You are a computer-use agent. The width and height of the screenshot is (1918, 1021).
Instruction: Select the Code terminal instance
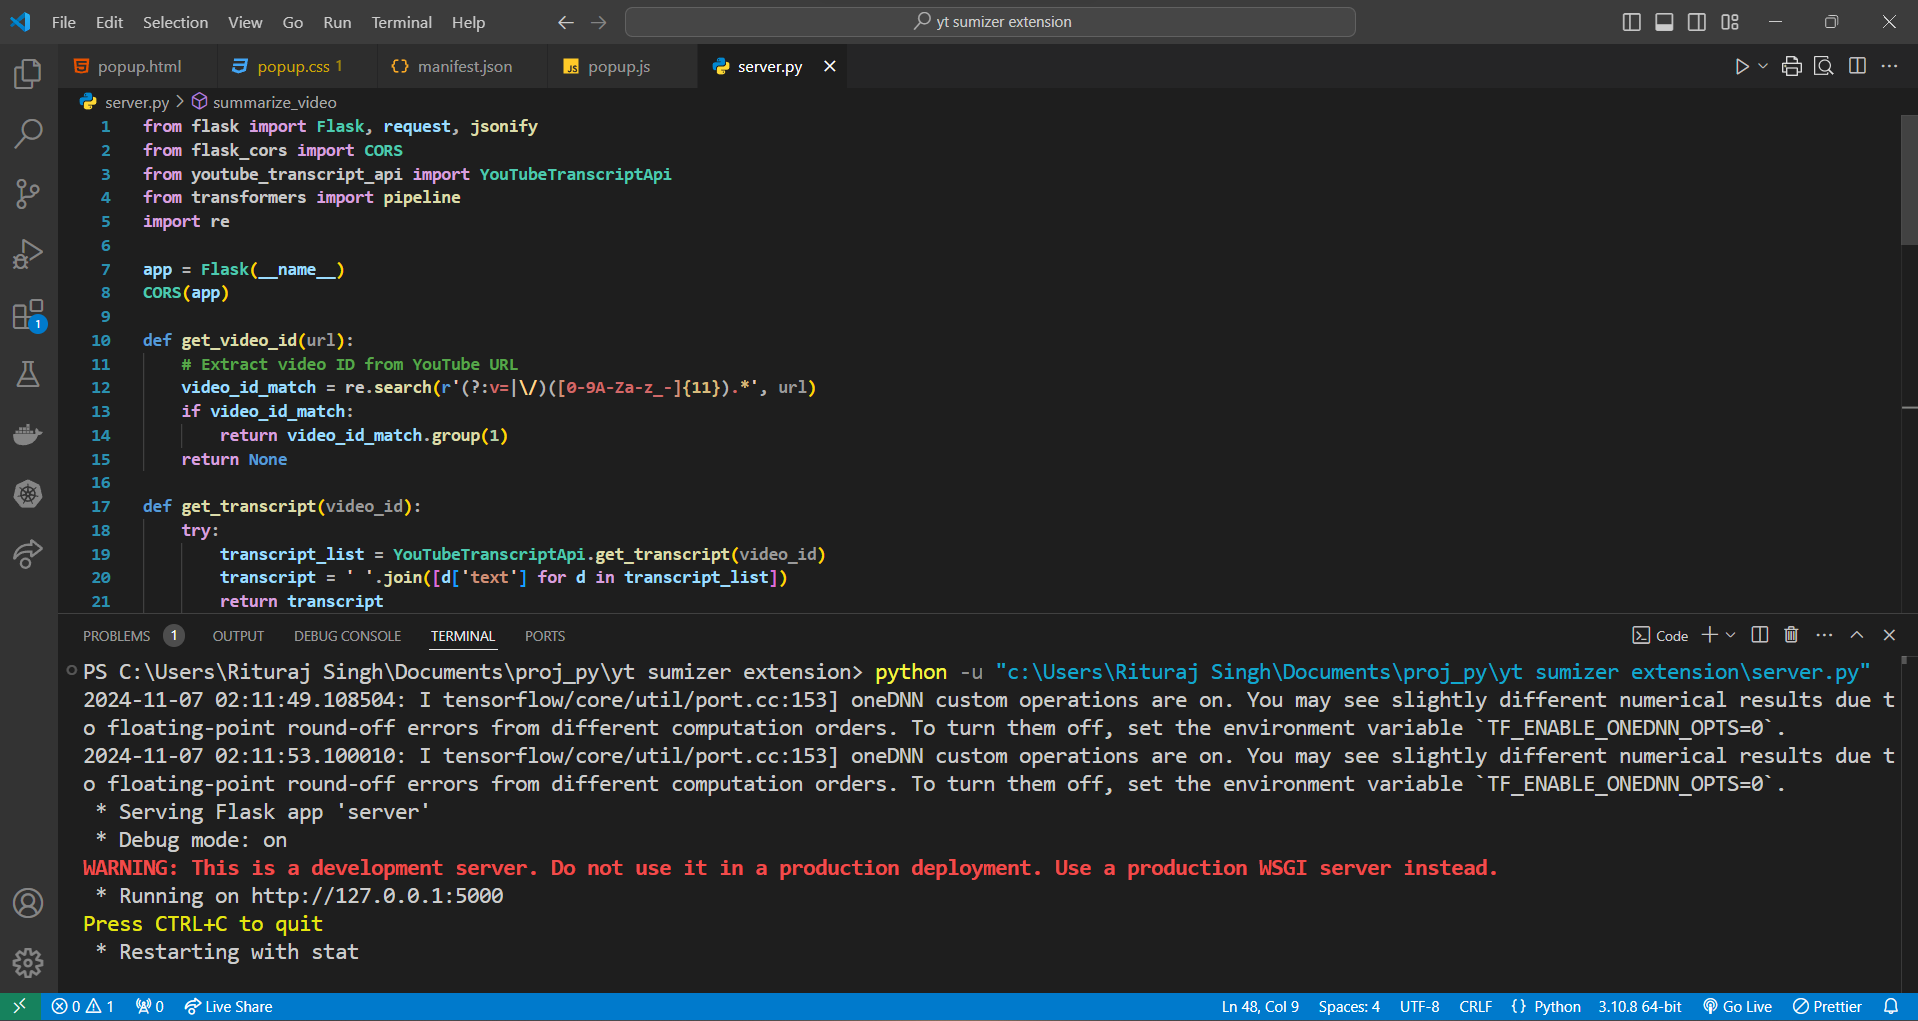tap(1660, 636)
